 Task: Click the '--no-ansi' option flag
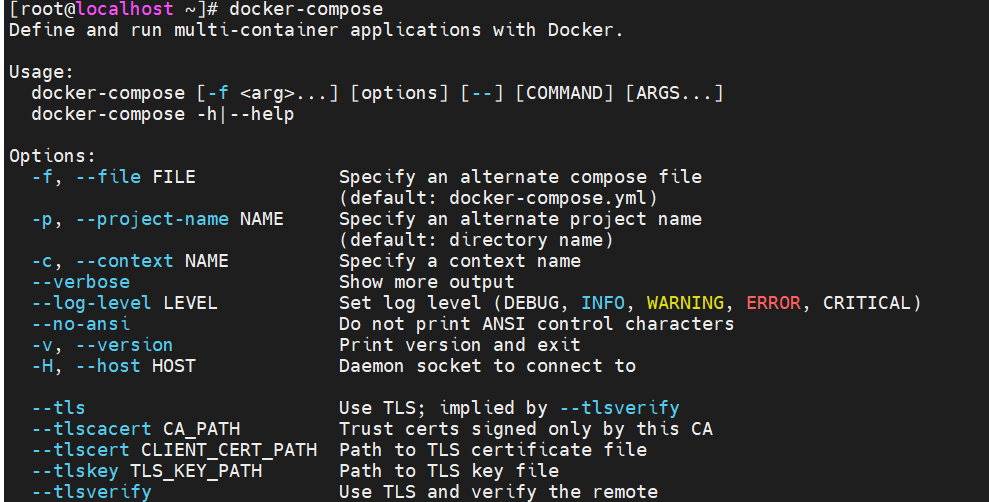(81, 324)
